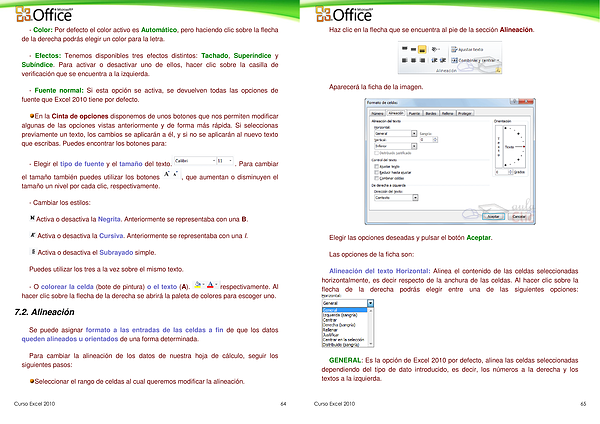Switch to the Número tab
This screenshot has width=600, height=424.
[377, 113]
